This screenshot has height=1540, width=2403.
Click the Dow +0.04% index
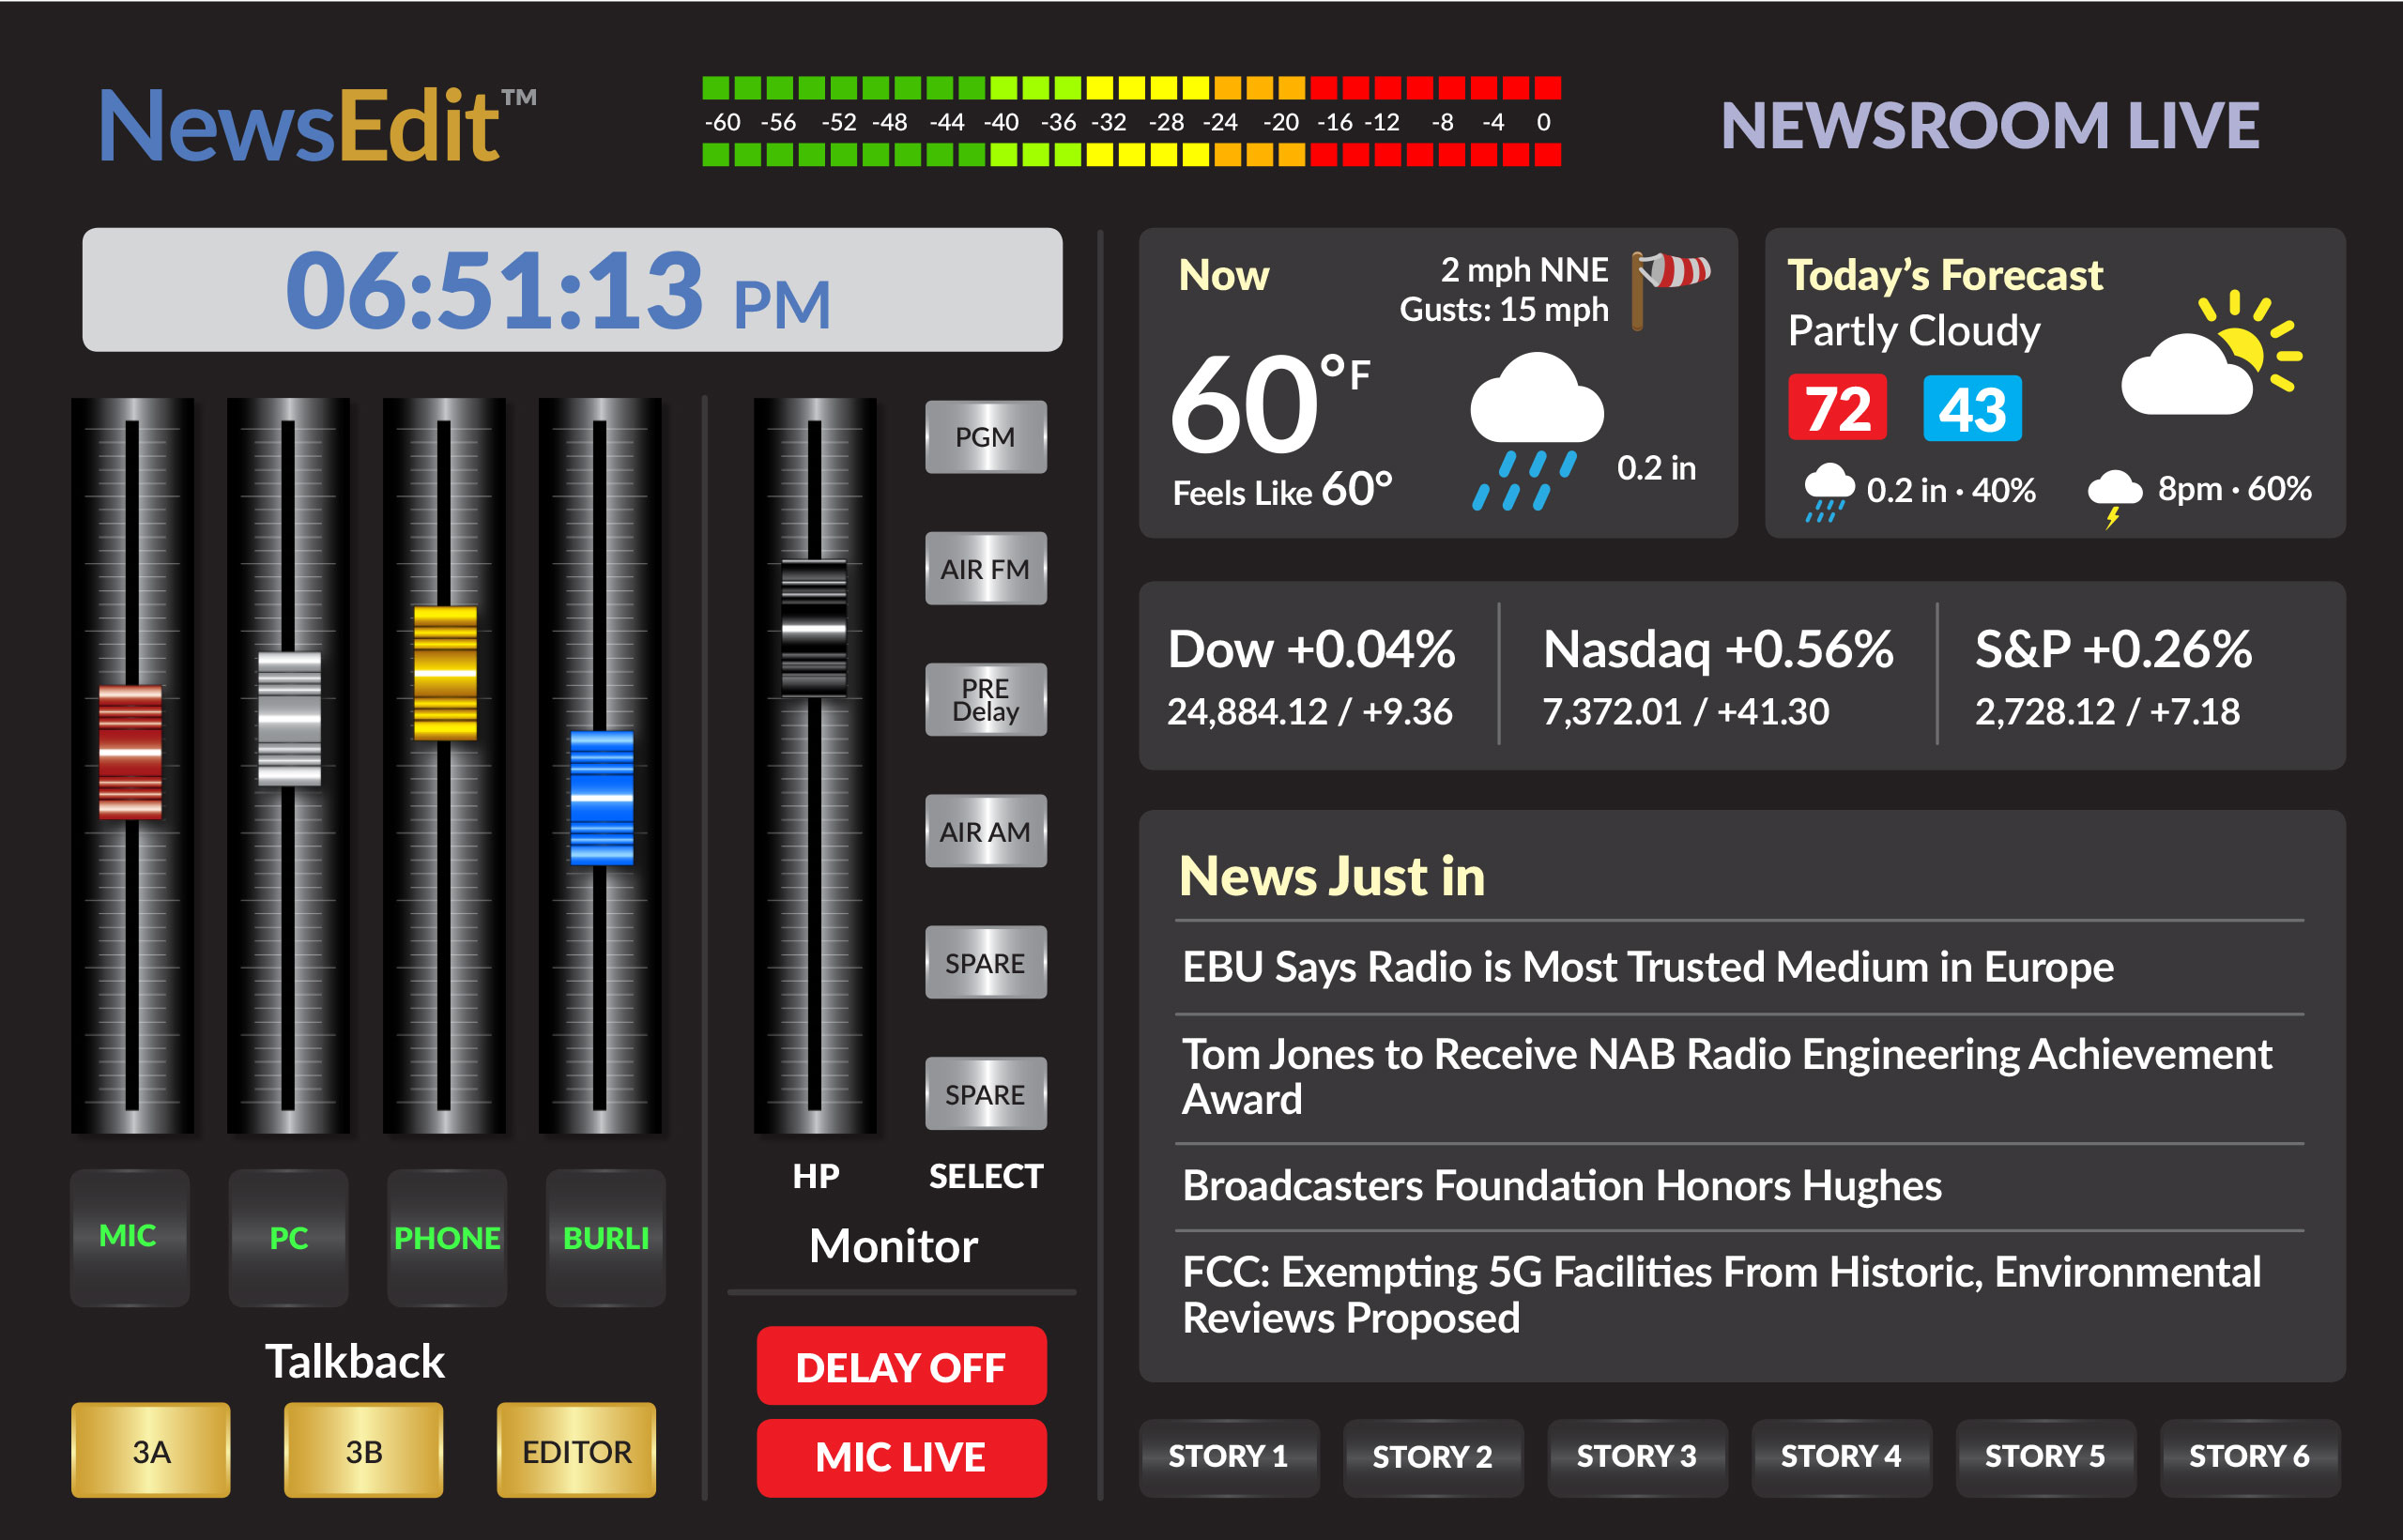pos(1311,650)
